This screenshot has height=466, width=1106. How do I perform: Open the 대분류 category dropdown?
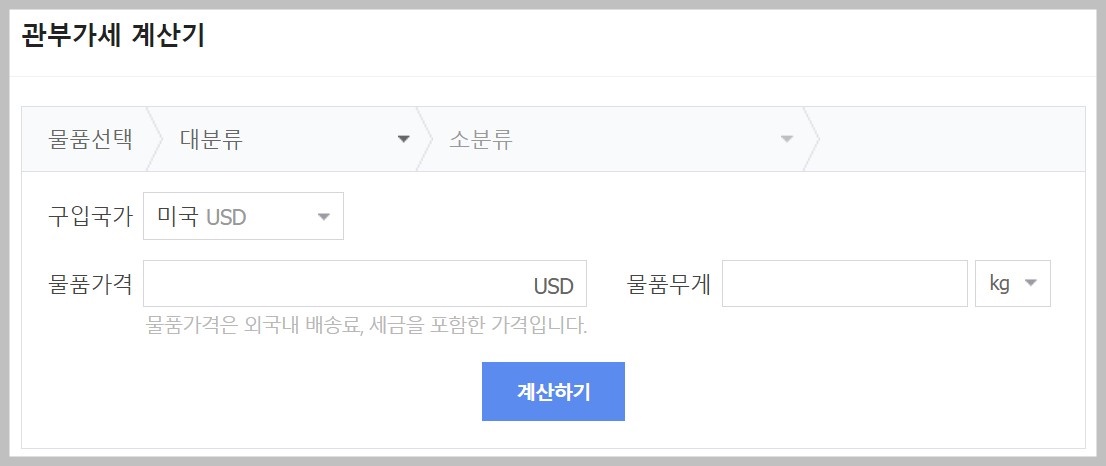click(290, 139)
